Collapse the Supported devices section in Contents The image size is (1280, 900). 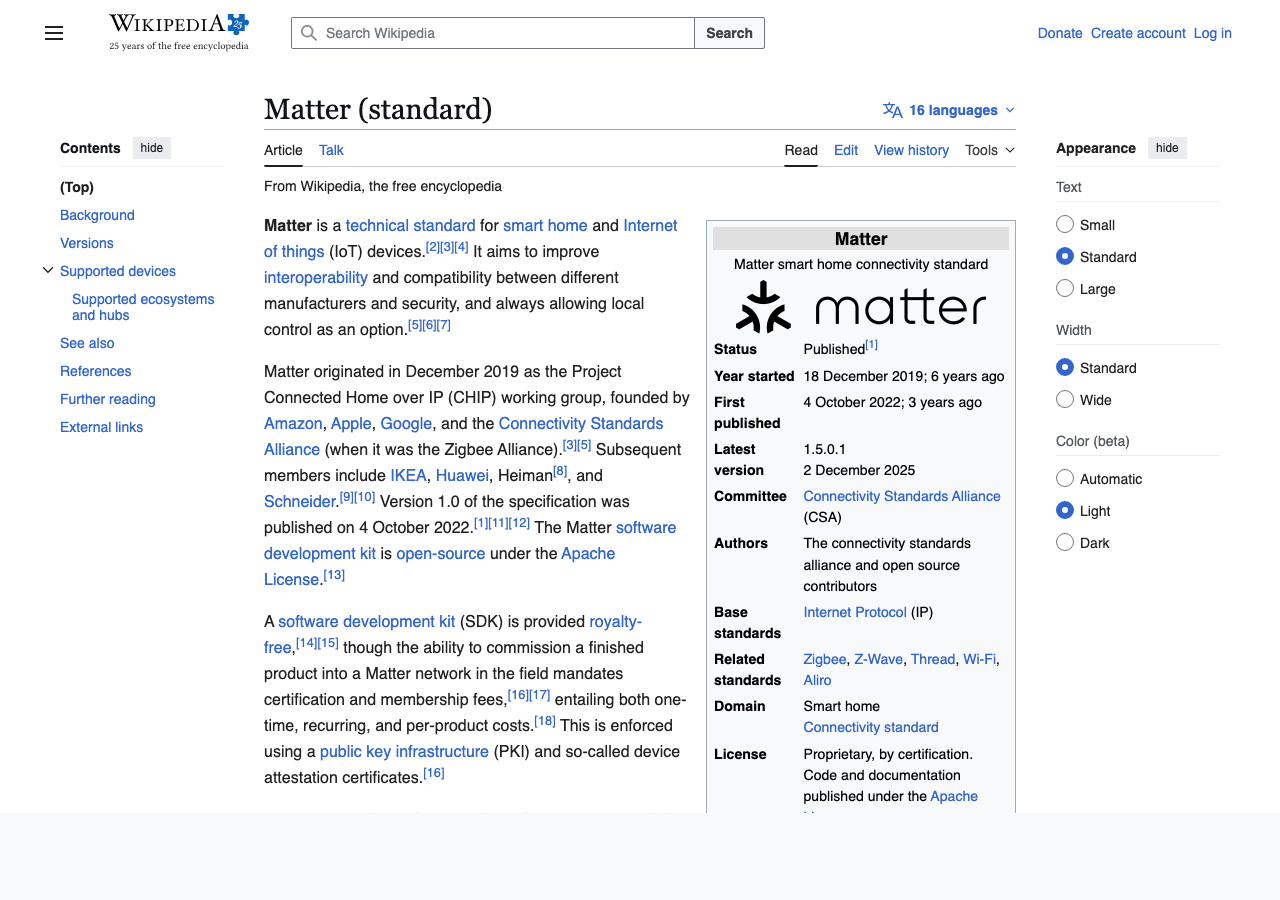(47, 269)
